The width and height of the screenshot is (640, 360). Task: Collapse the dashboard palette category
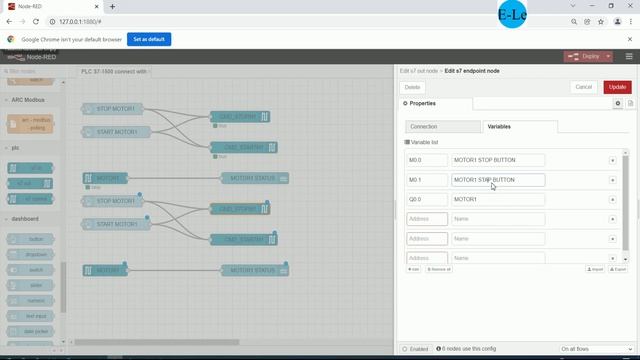pyautogui.click(x=21, y=219)
